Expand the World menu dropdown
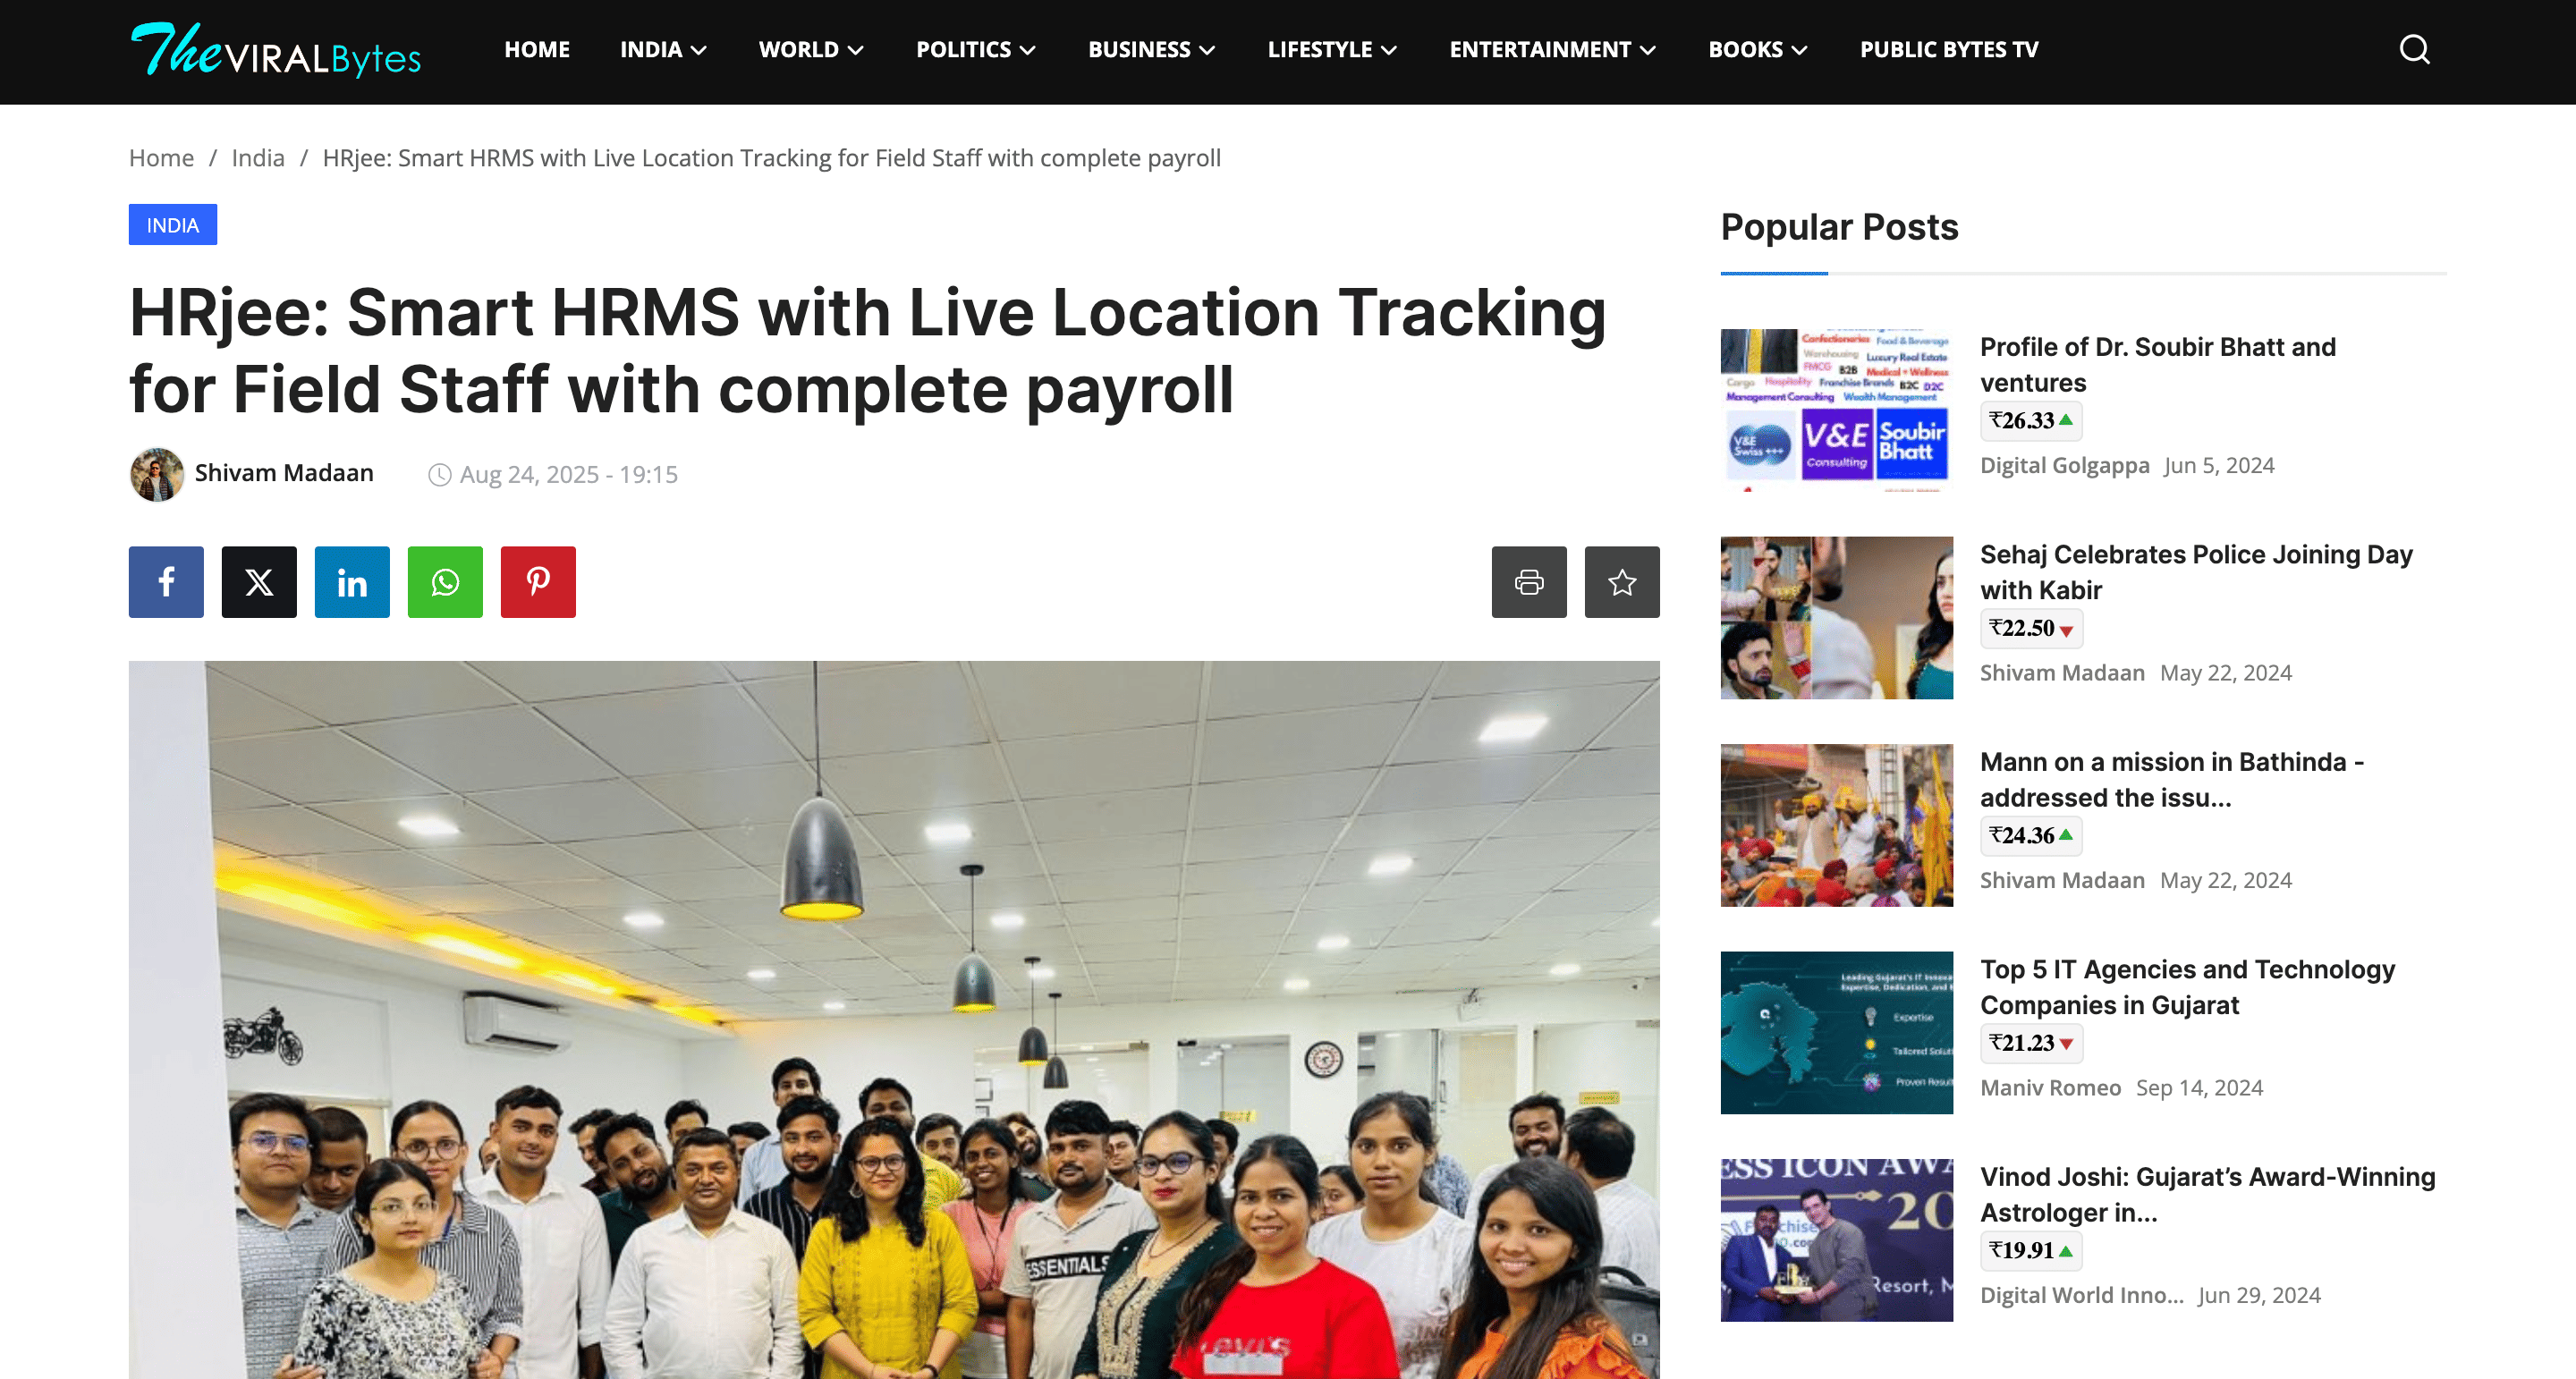The image size is (2576, 1379). [810, 49]
